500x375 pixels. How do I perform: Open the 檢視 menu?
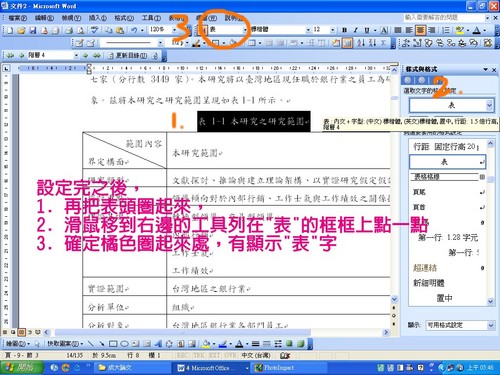(71, 18)
